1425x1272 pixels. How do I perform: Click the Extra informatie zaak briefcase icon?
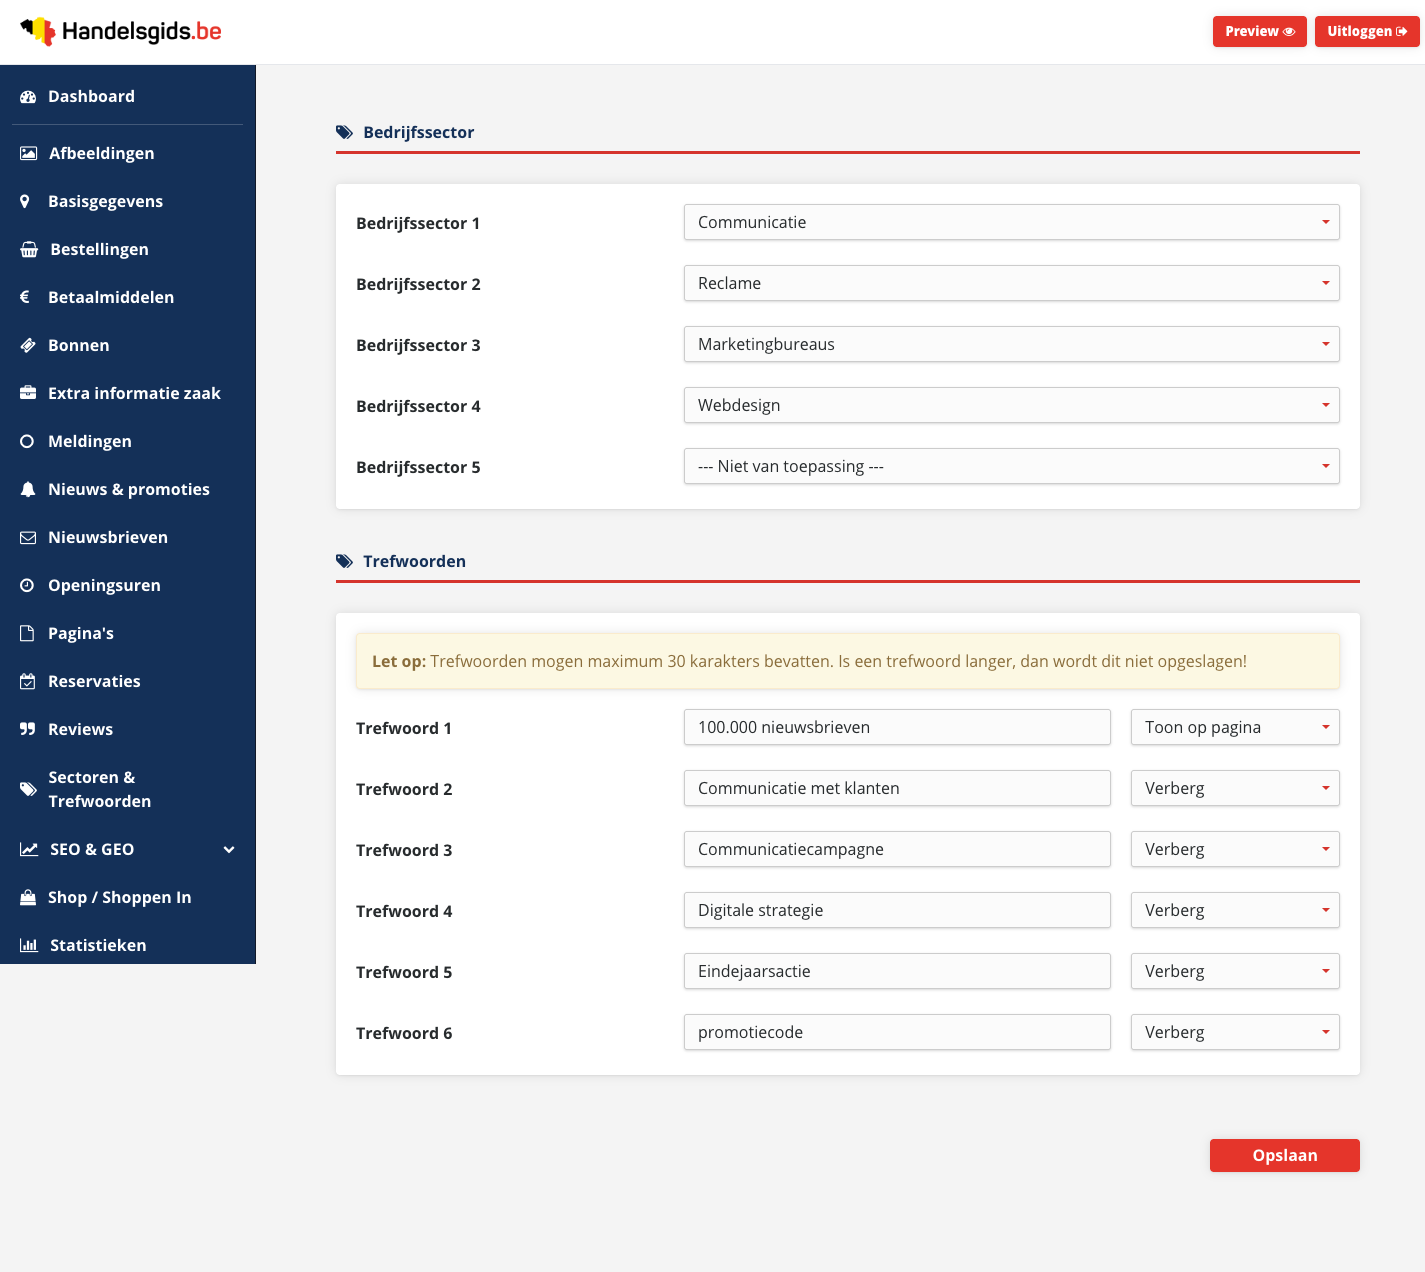28,393
